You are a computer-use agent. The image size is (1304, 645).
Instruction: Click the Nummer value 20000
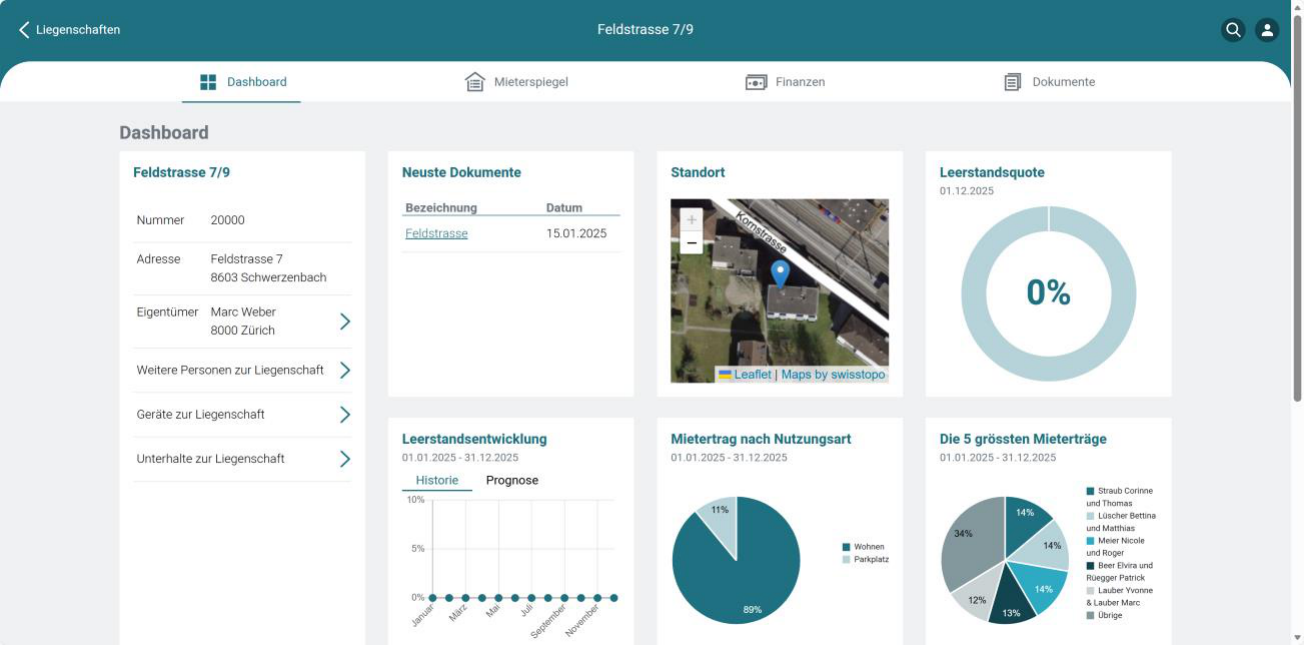[228, 220]
